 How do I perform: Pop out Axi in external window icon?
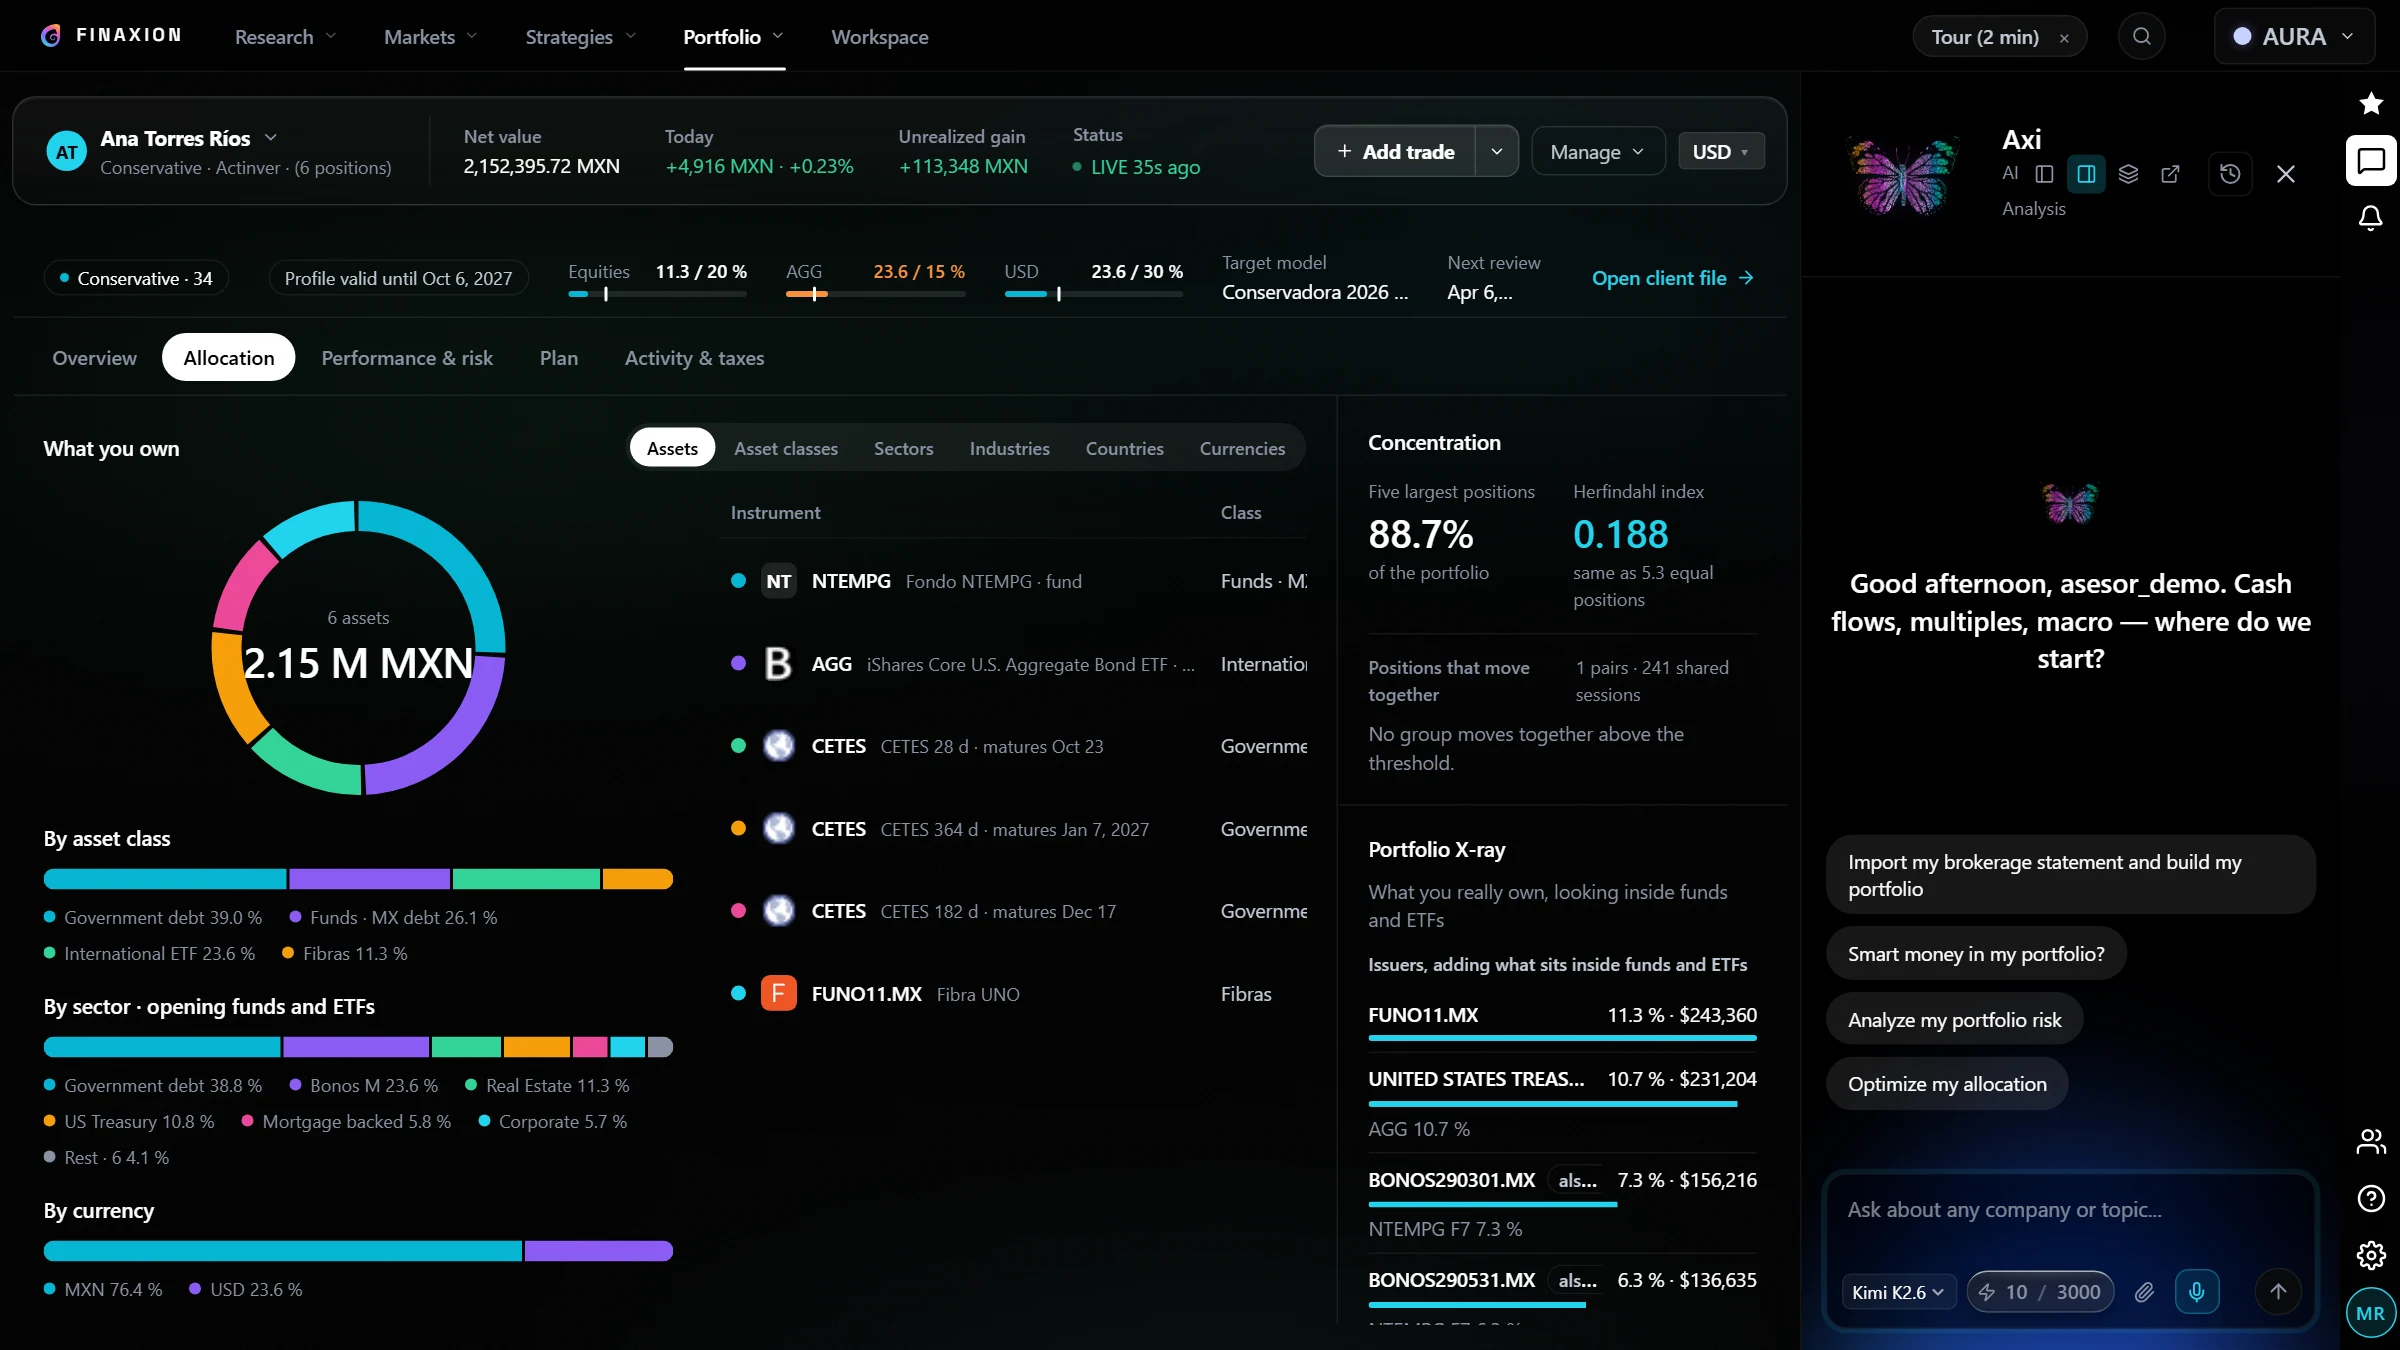(2170, 174)
